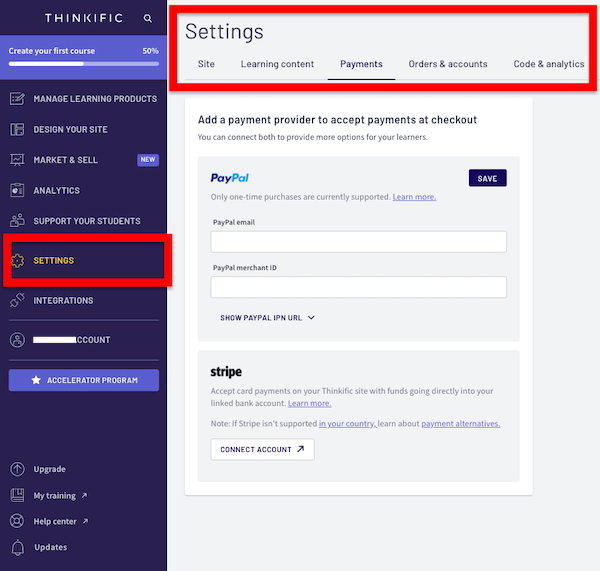Open PayPal Learn more link

click(414, 197)
